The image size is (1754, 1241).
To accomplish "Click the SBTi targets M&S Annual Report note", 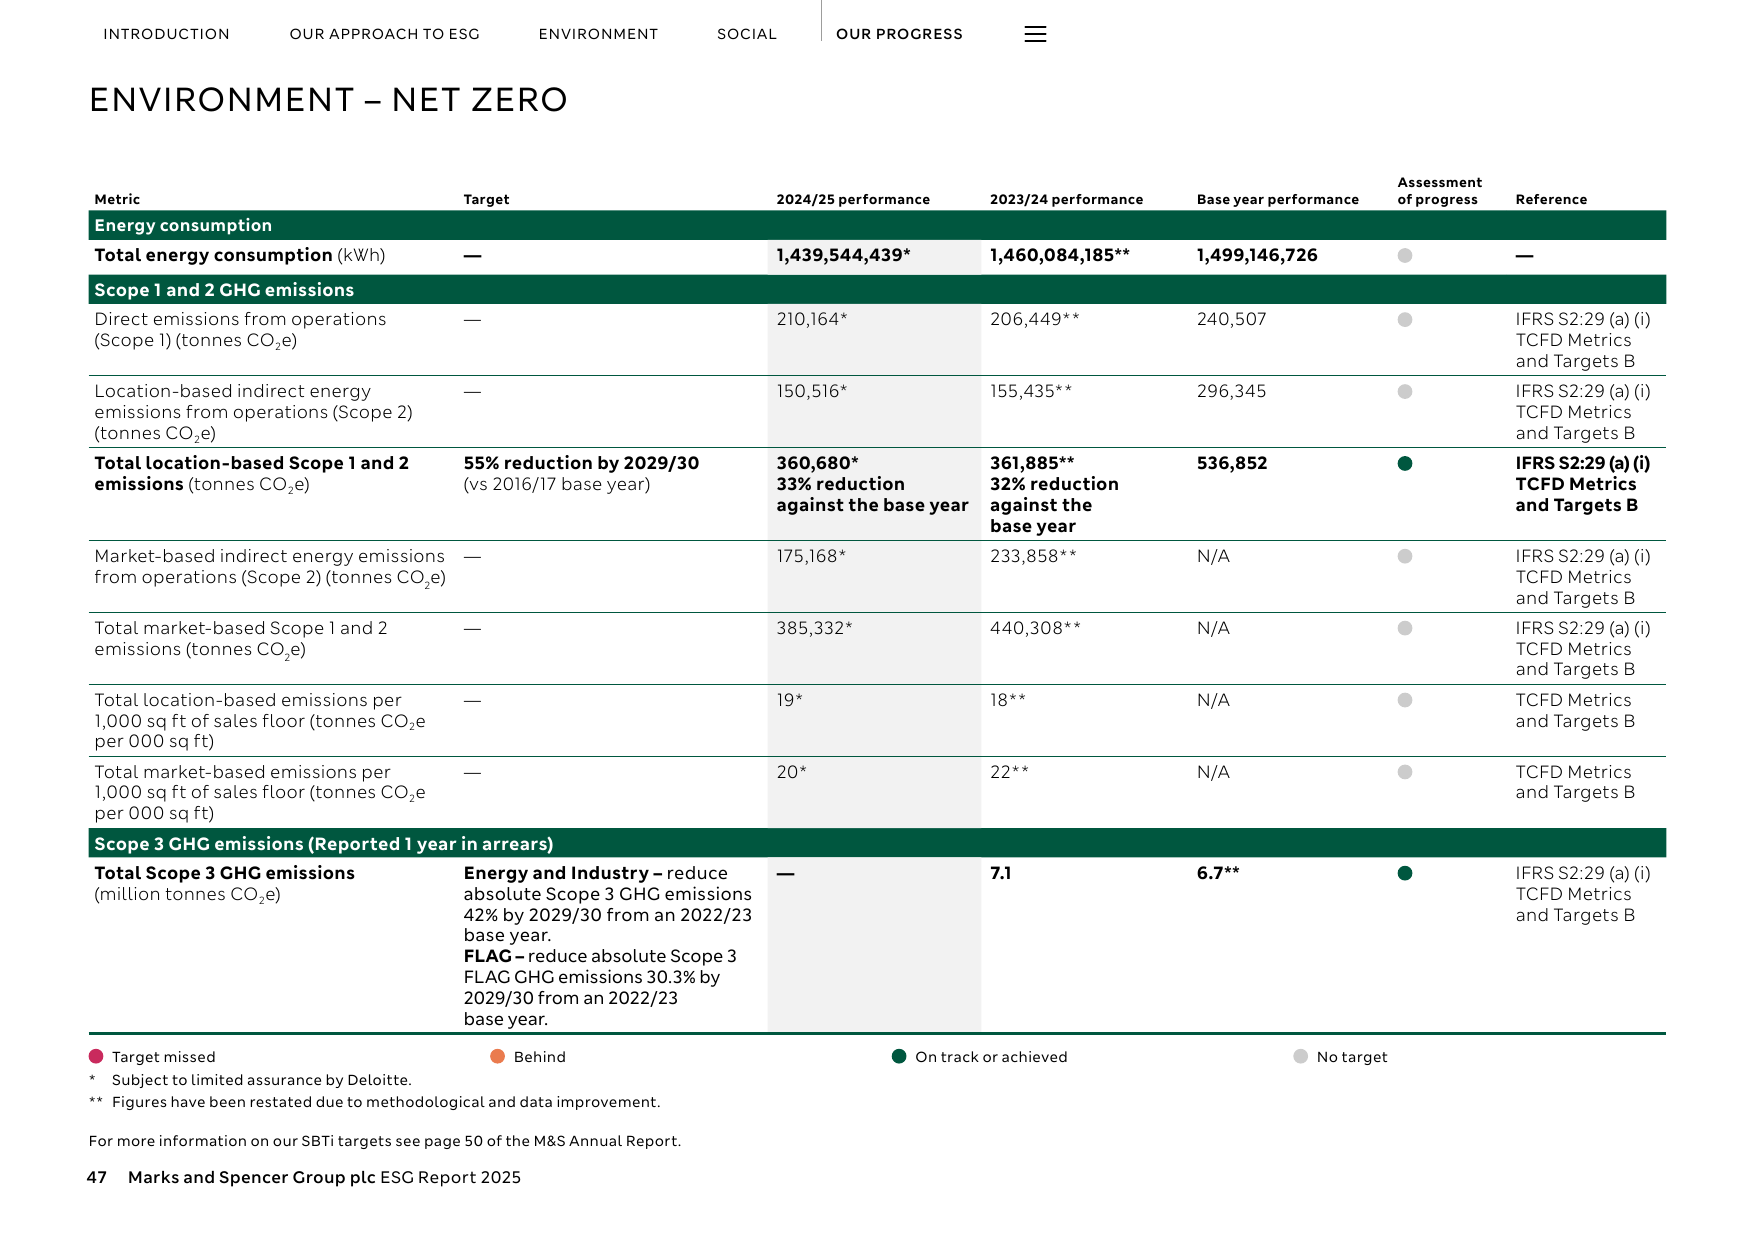I will click(x=385, y=1141).
